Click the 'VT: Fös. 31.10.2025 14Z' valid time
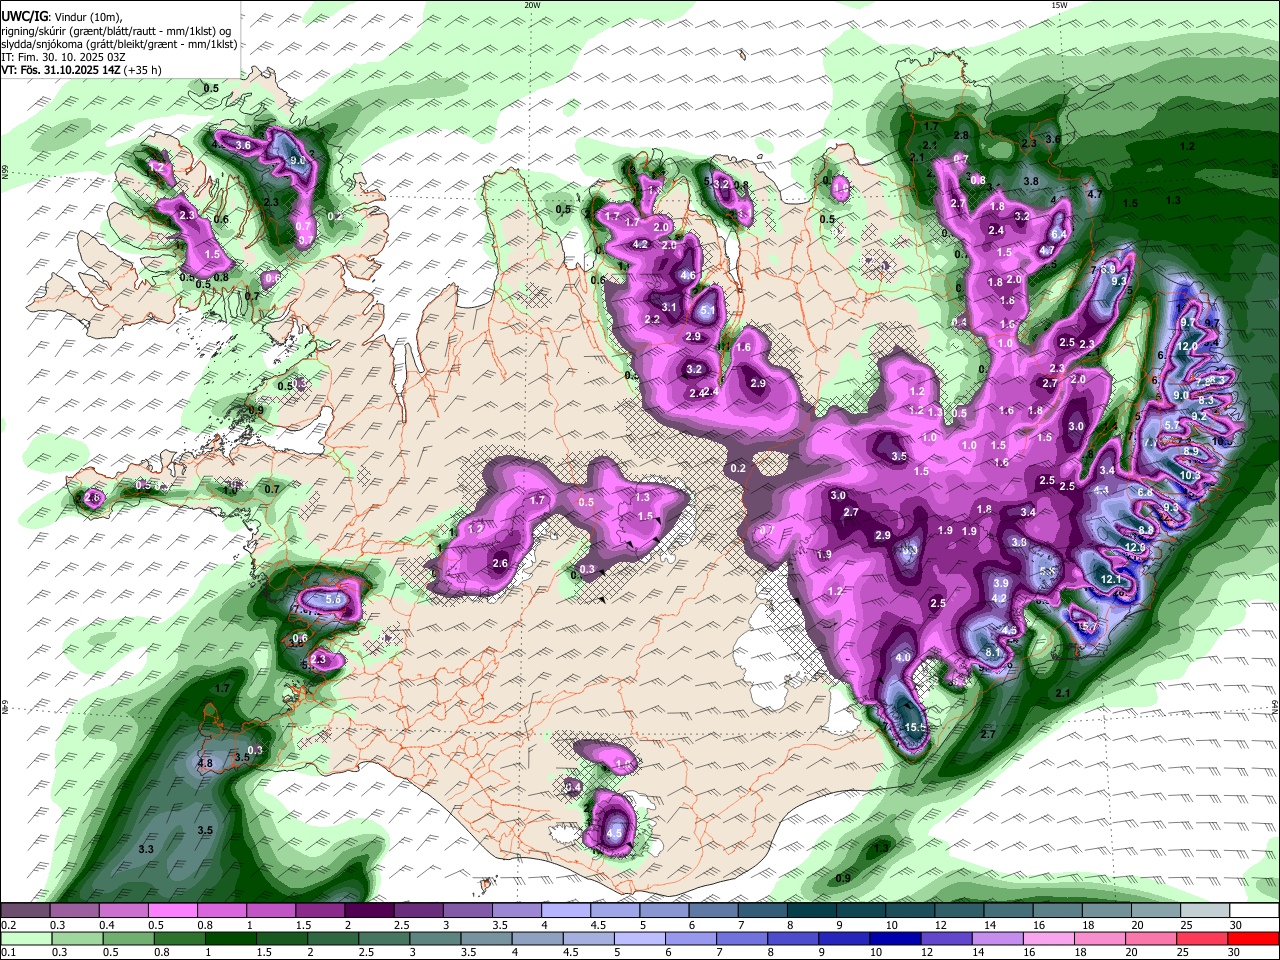This screenshot has width=1280, height=960. tap(60, 70)
